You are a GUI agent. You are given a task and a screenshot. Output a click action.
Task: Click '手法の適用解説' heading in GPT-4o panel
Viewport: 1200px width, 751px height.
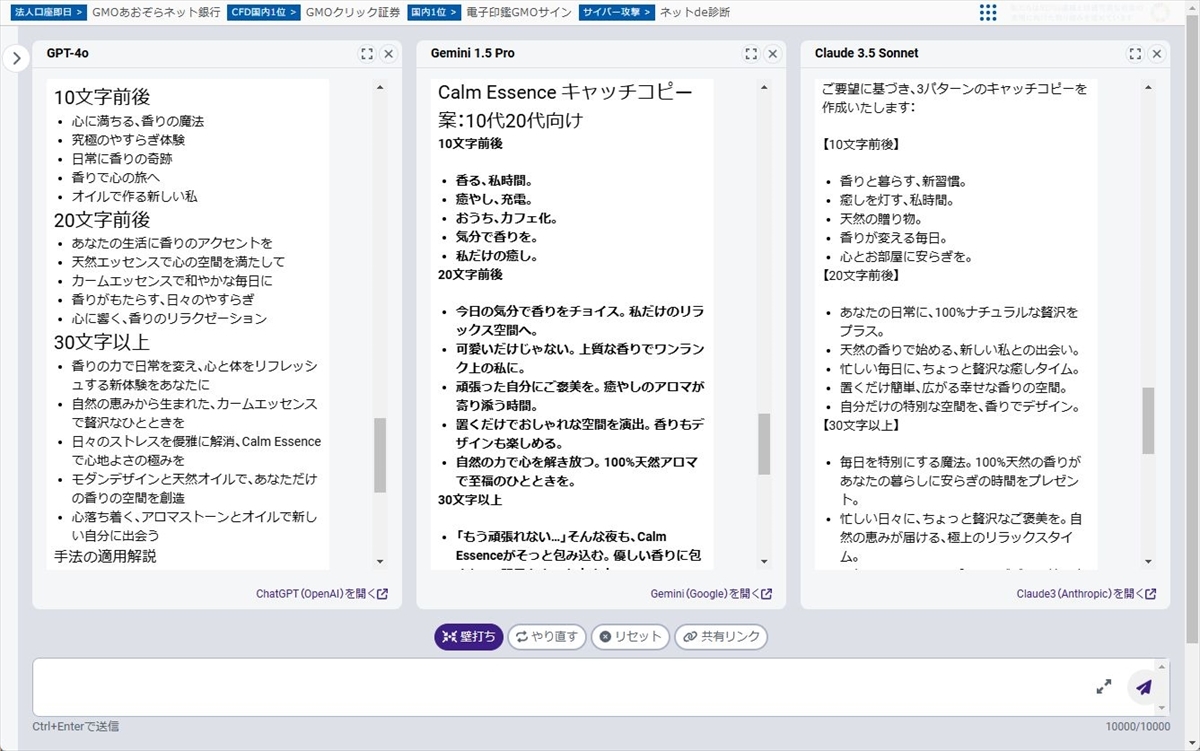point(105,556)
